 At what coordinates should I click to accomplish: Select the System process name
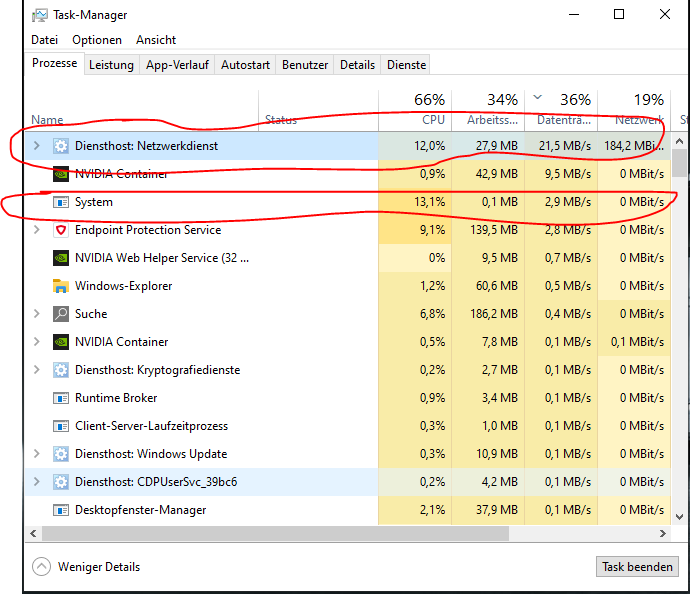point(94,202)
